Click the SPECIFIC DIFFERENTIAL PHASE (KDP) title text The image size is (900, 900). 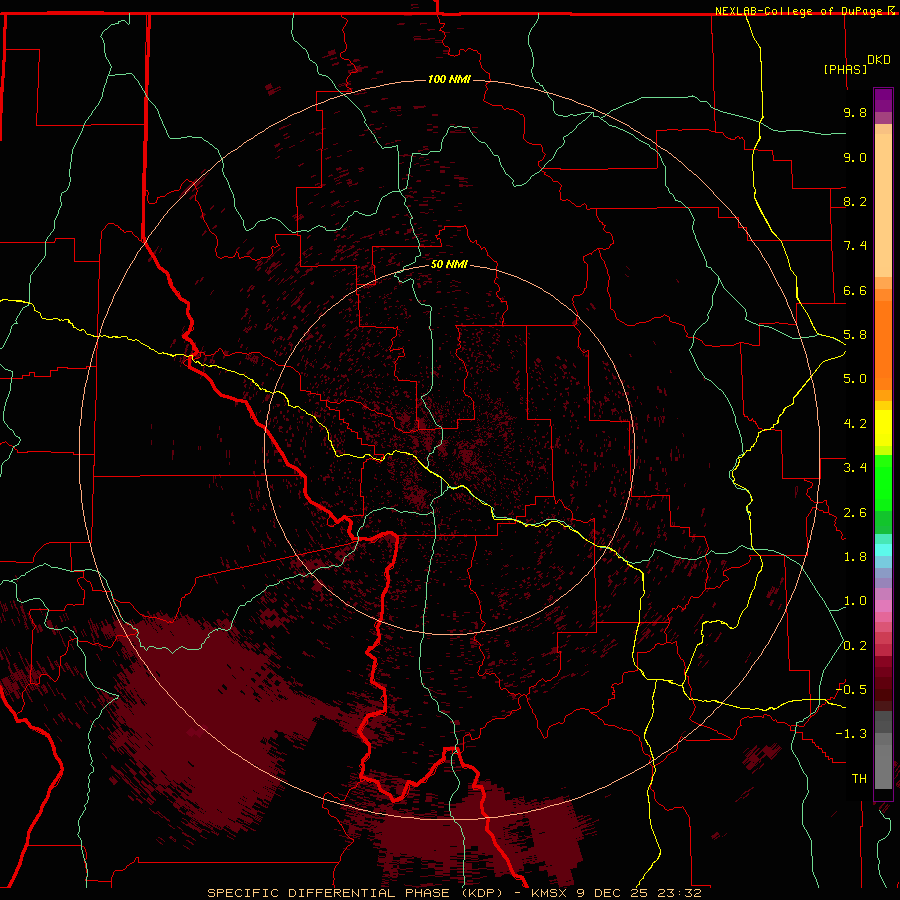click(x=354, y=893)
